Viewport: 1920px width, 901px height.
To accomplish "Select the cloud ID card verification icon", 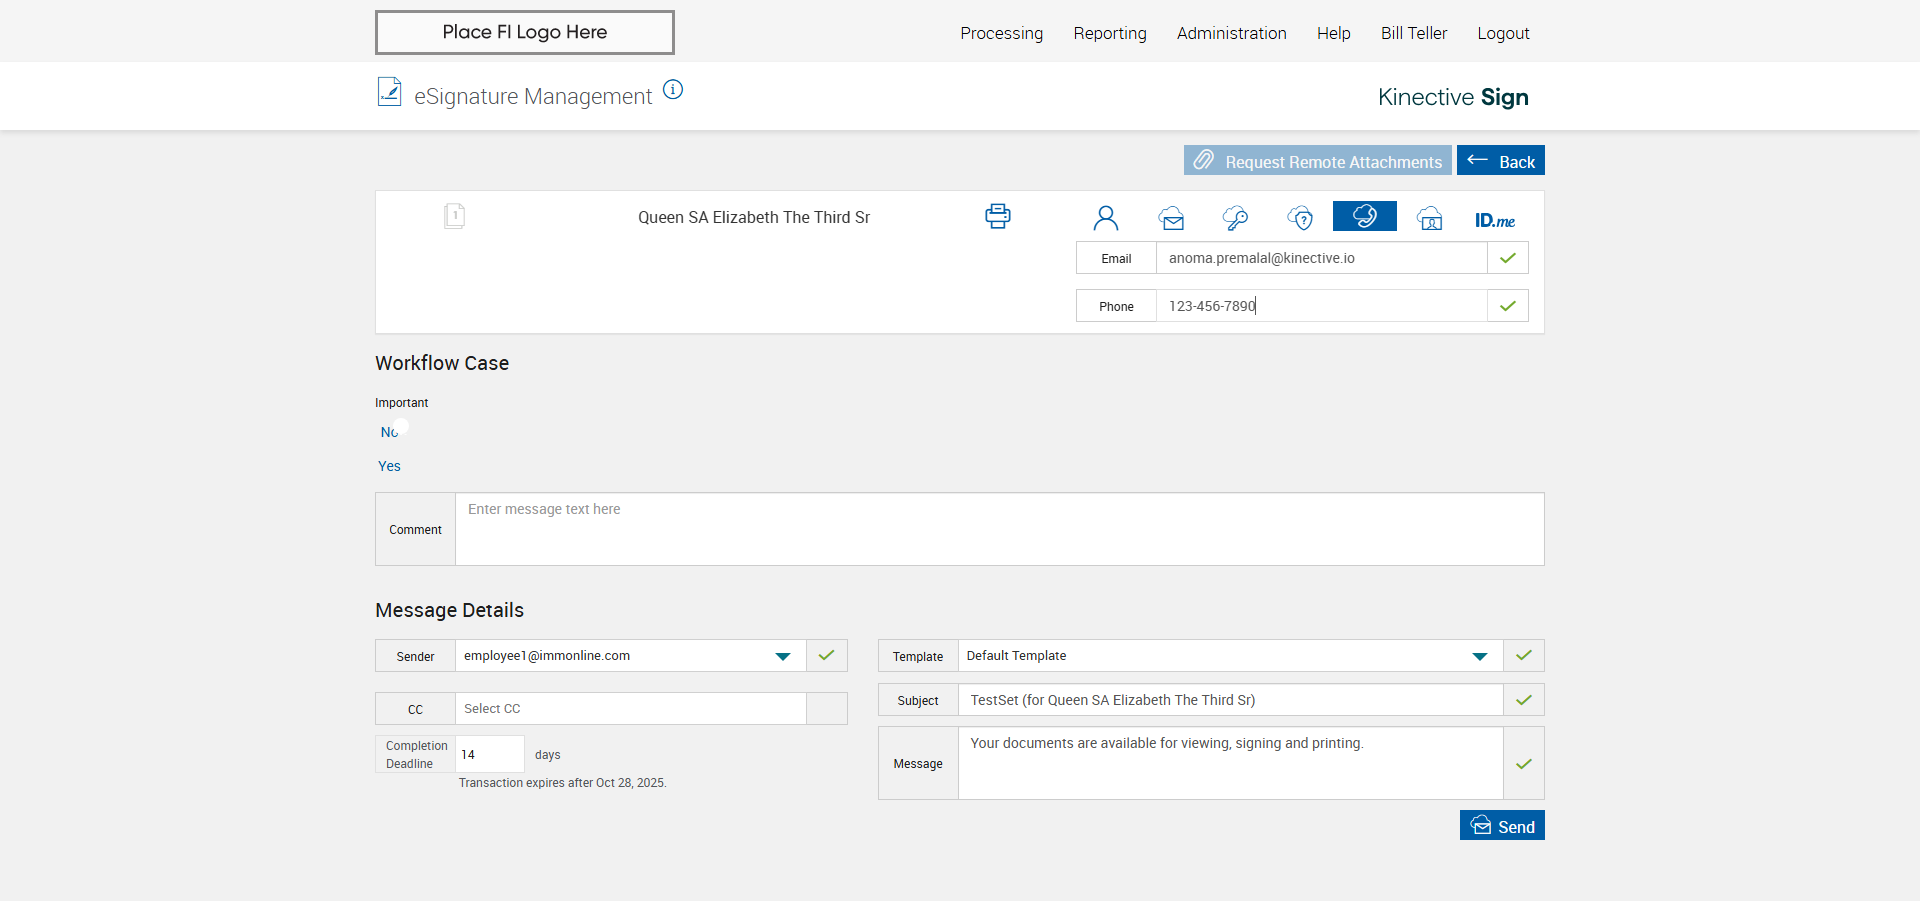I will [x=1430, y=218].
